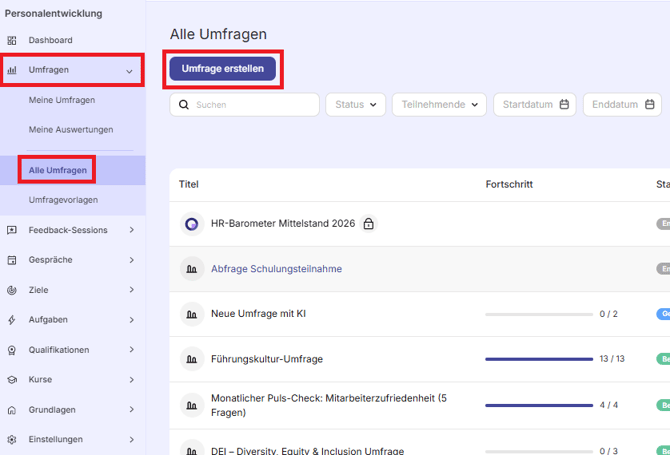This screenshot has height=455, width=670.
Task: Click progress bar of Führungskultur-Umfrage
Action: (539, 359)
